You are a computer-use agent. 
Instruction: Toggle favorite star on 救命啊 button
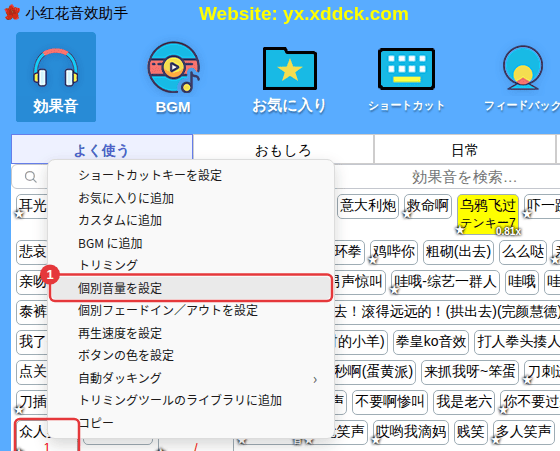click(x=407, y=214)
